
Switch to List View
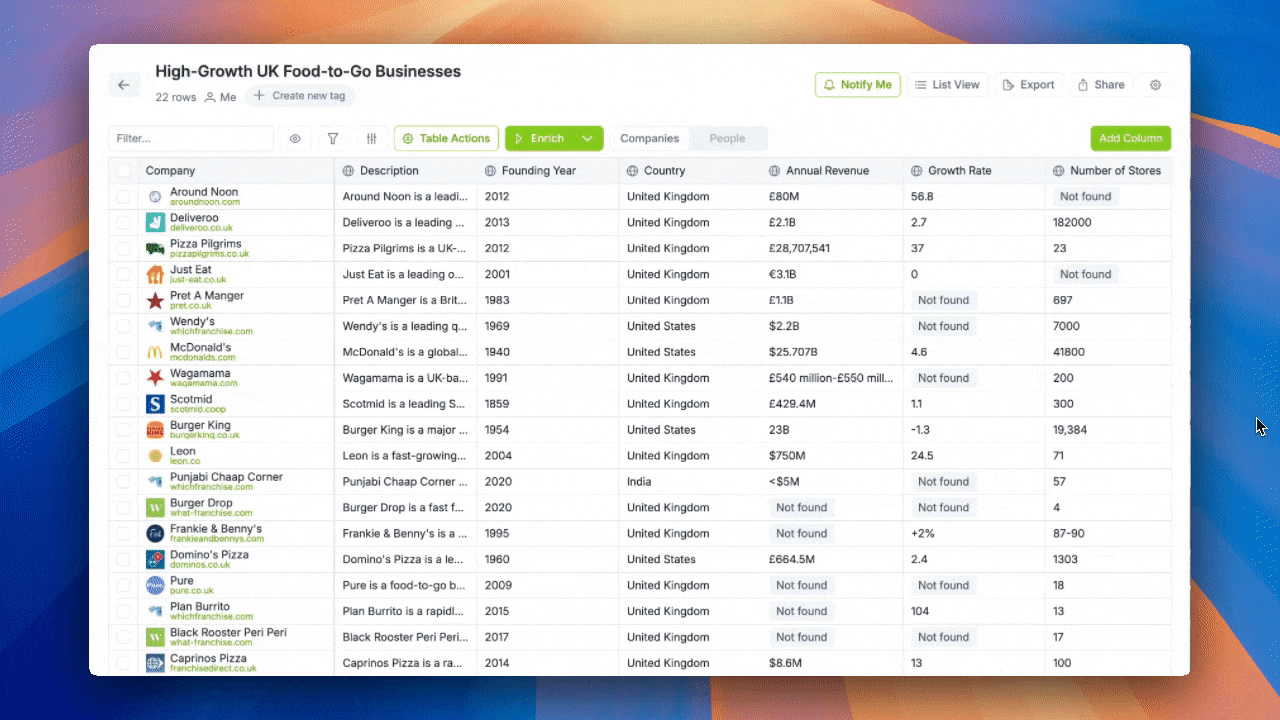pyautogui.click(x=947, y=85)
